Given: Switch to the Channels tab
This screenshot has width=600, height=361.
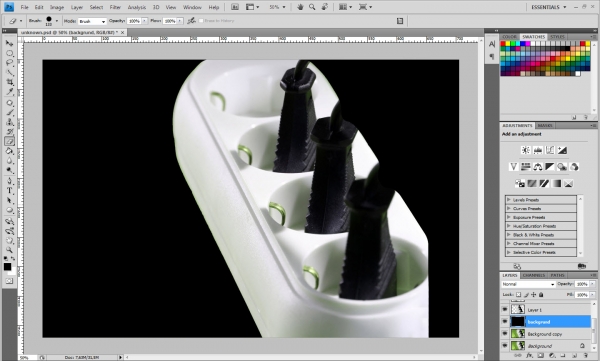Looking at the screenshot, I should 533,275.
